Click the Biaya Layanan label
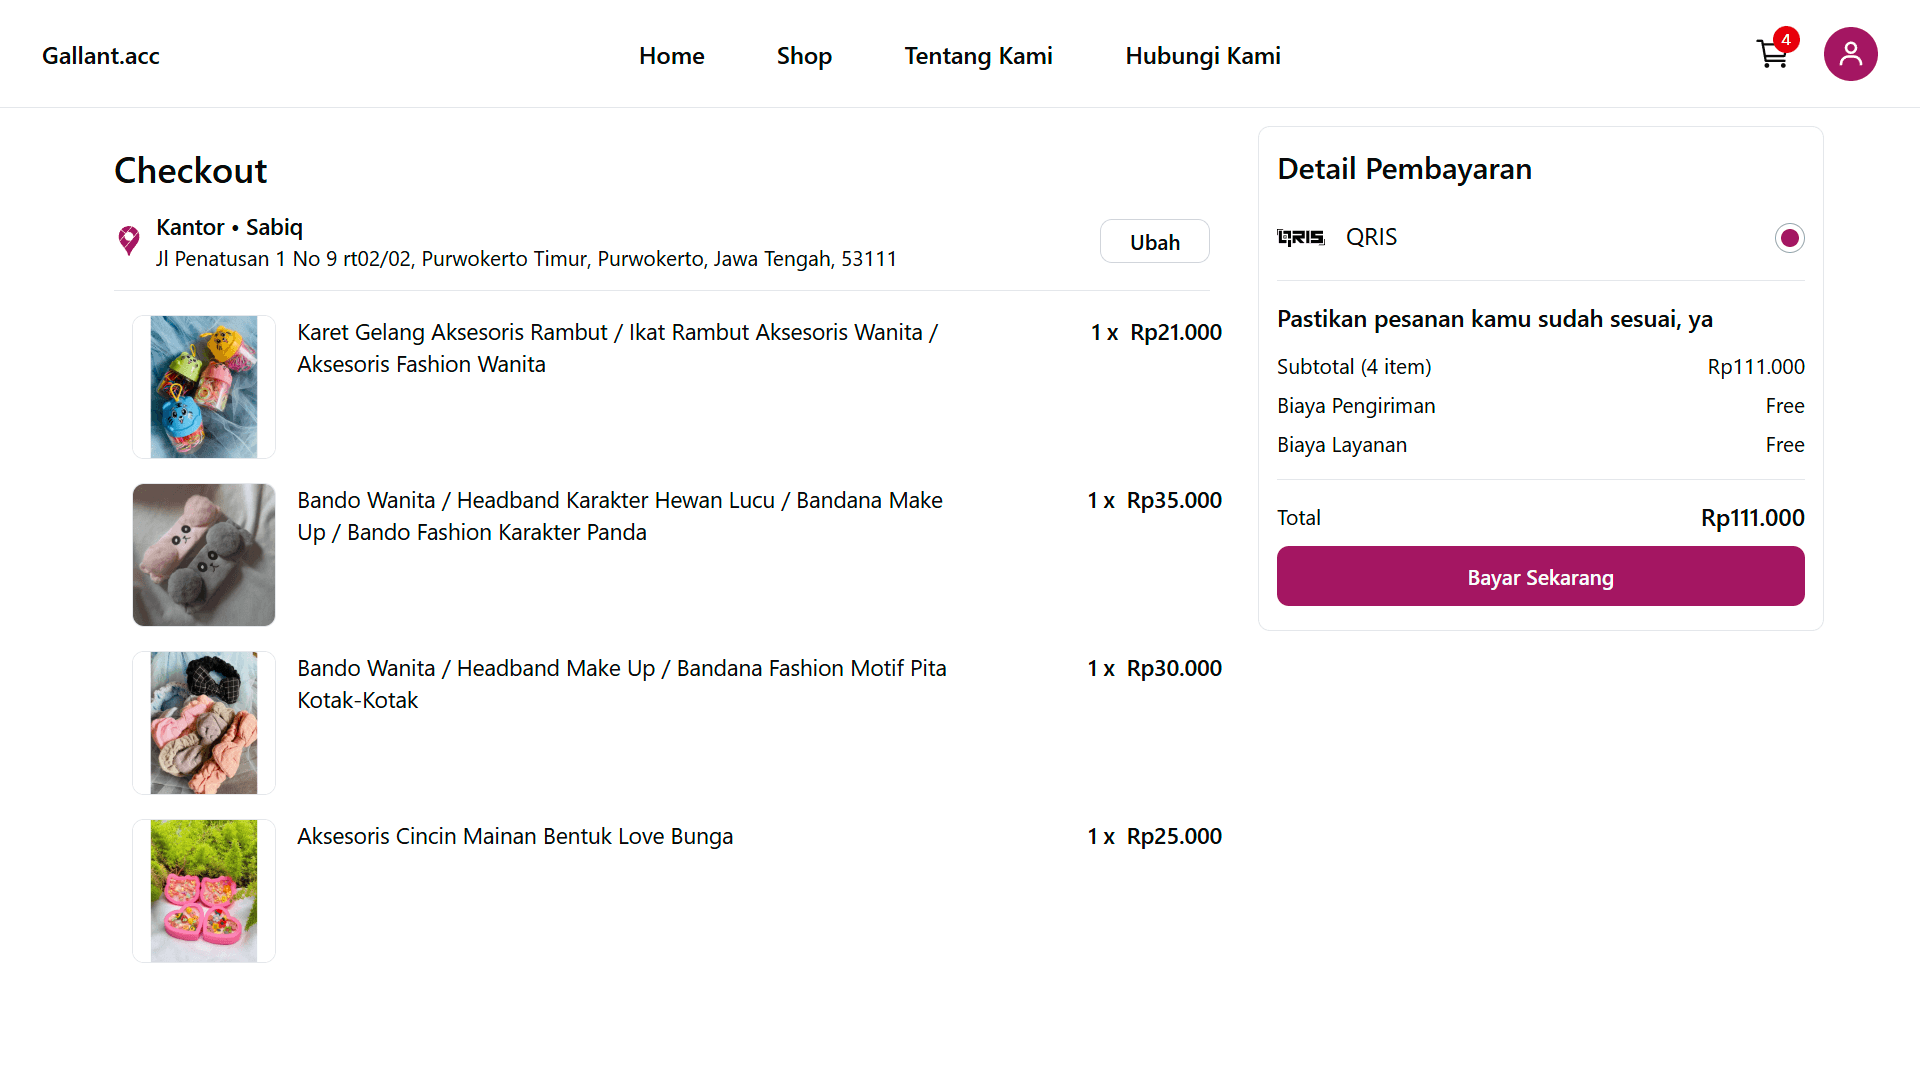This screenshot has width=1920, height=1068. [x=1342, y=445]
